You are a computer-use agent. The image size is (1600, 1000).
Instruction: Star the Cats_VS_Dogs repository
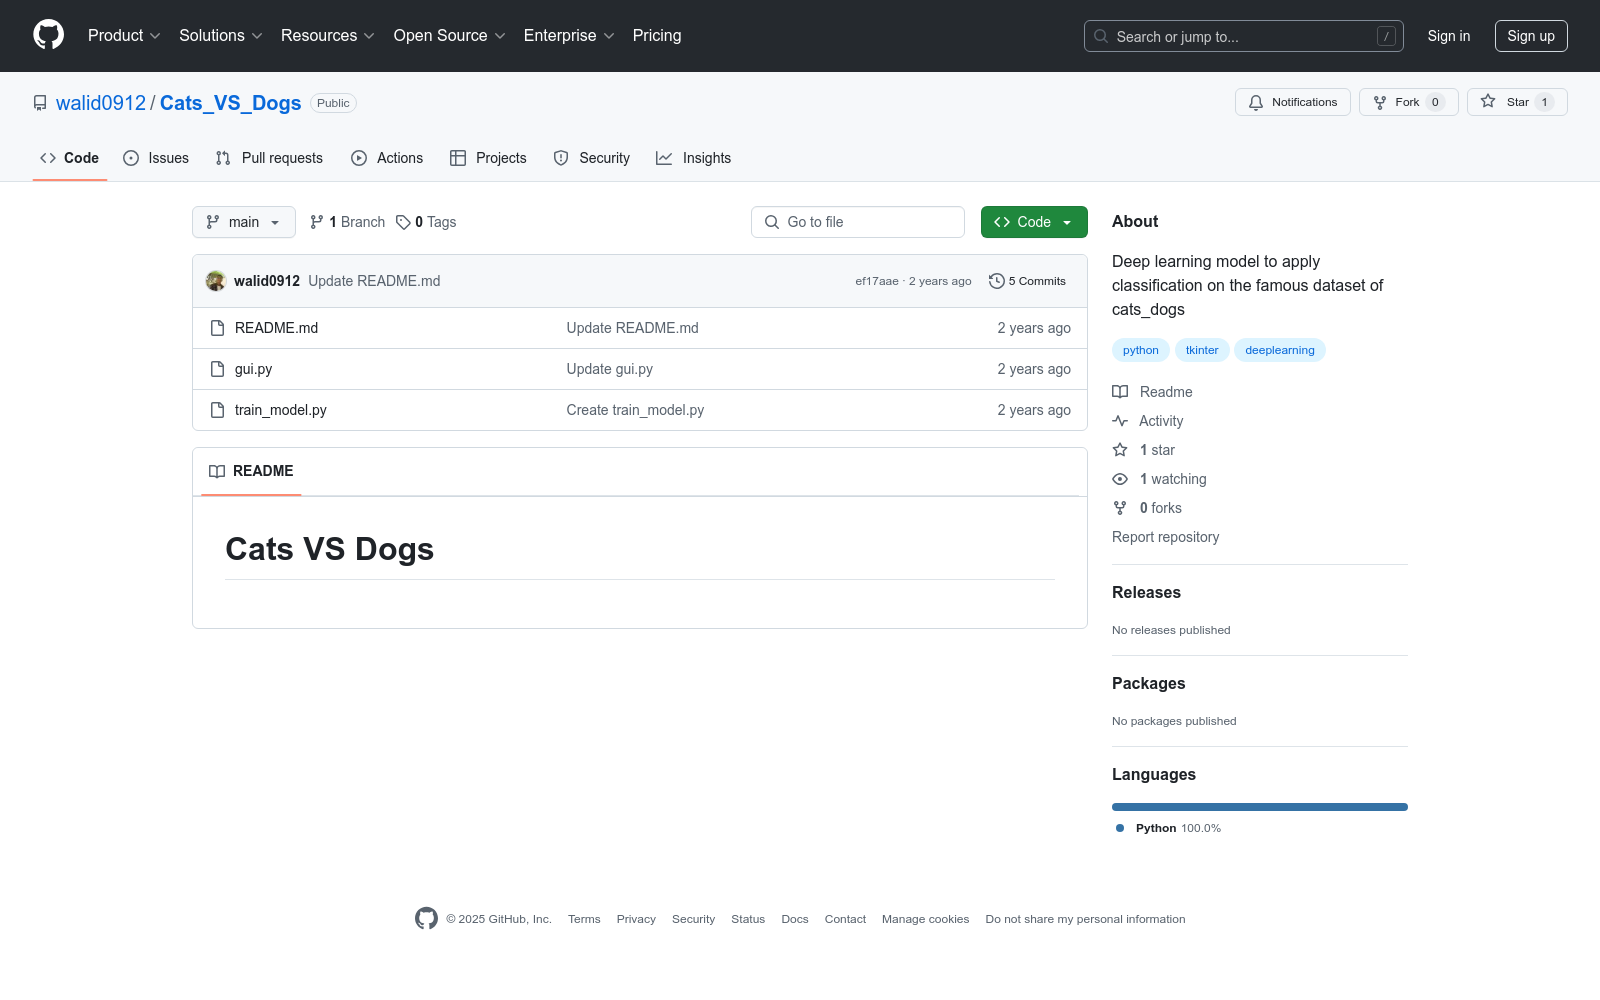click(x=1517, y=102)
